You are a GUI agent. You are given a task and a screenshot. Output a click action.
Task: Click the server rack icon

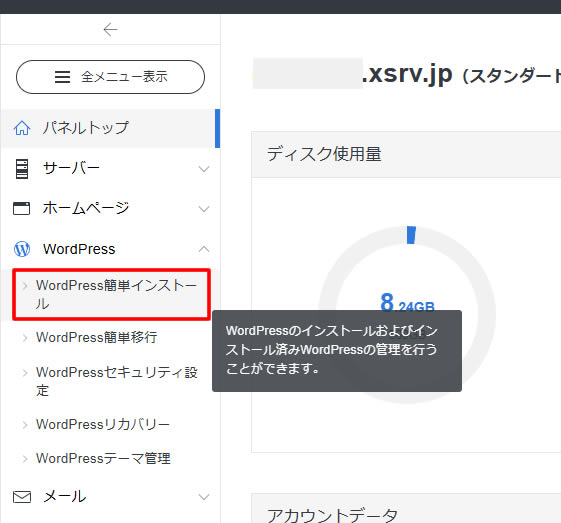pyautogui.click(x=22, y=169)
